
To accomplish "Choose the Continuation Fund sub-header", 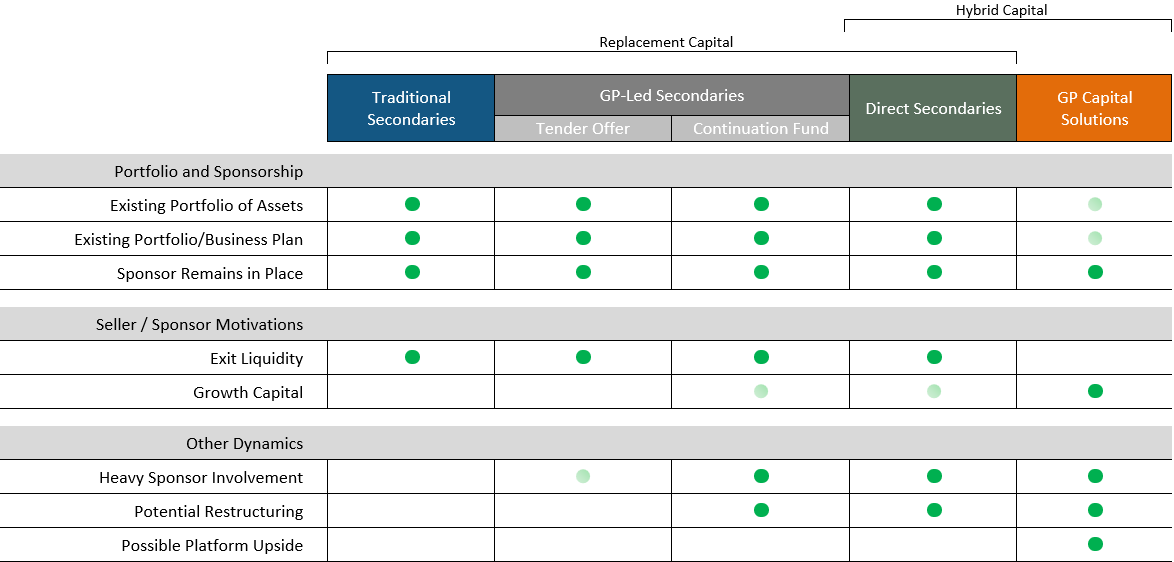I will [760, 129].
